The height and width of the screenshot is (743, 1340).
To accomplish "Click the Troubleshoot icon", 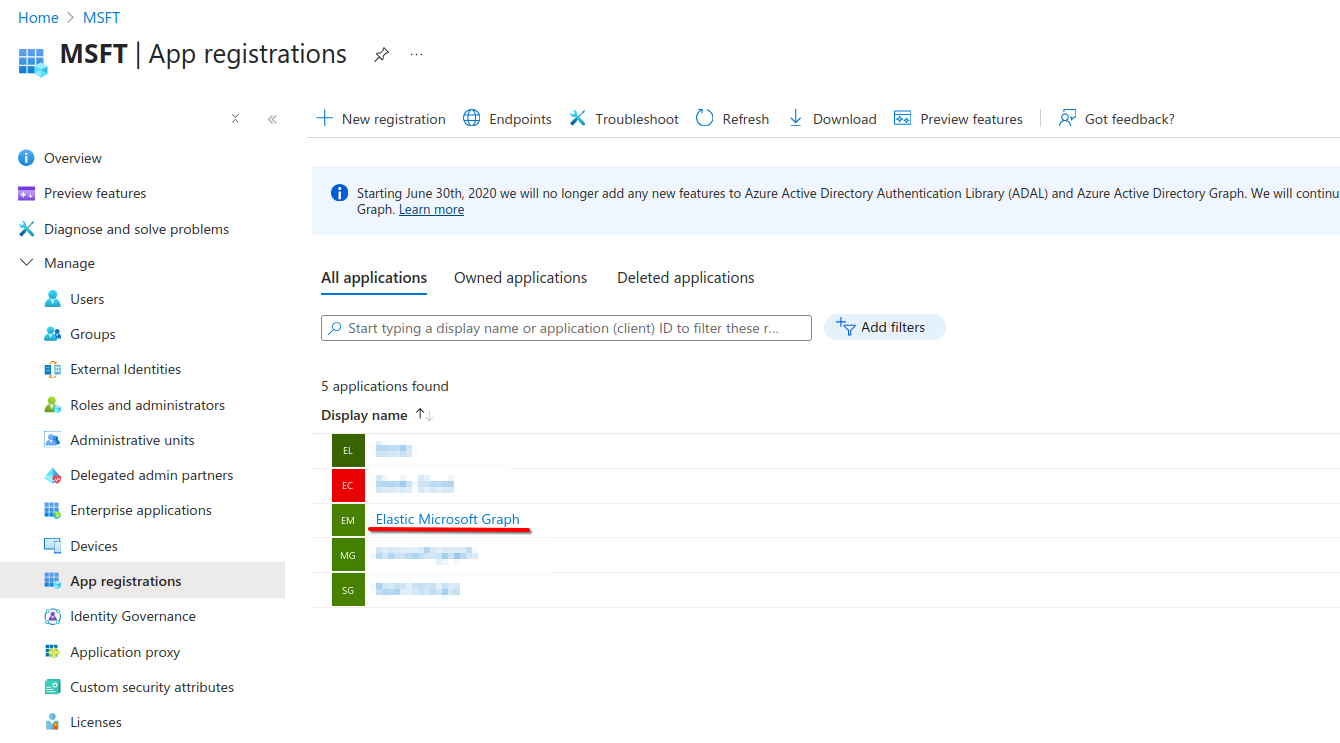I will coord(578,118).
